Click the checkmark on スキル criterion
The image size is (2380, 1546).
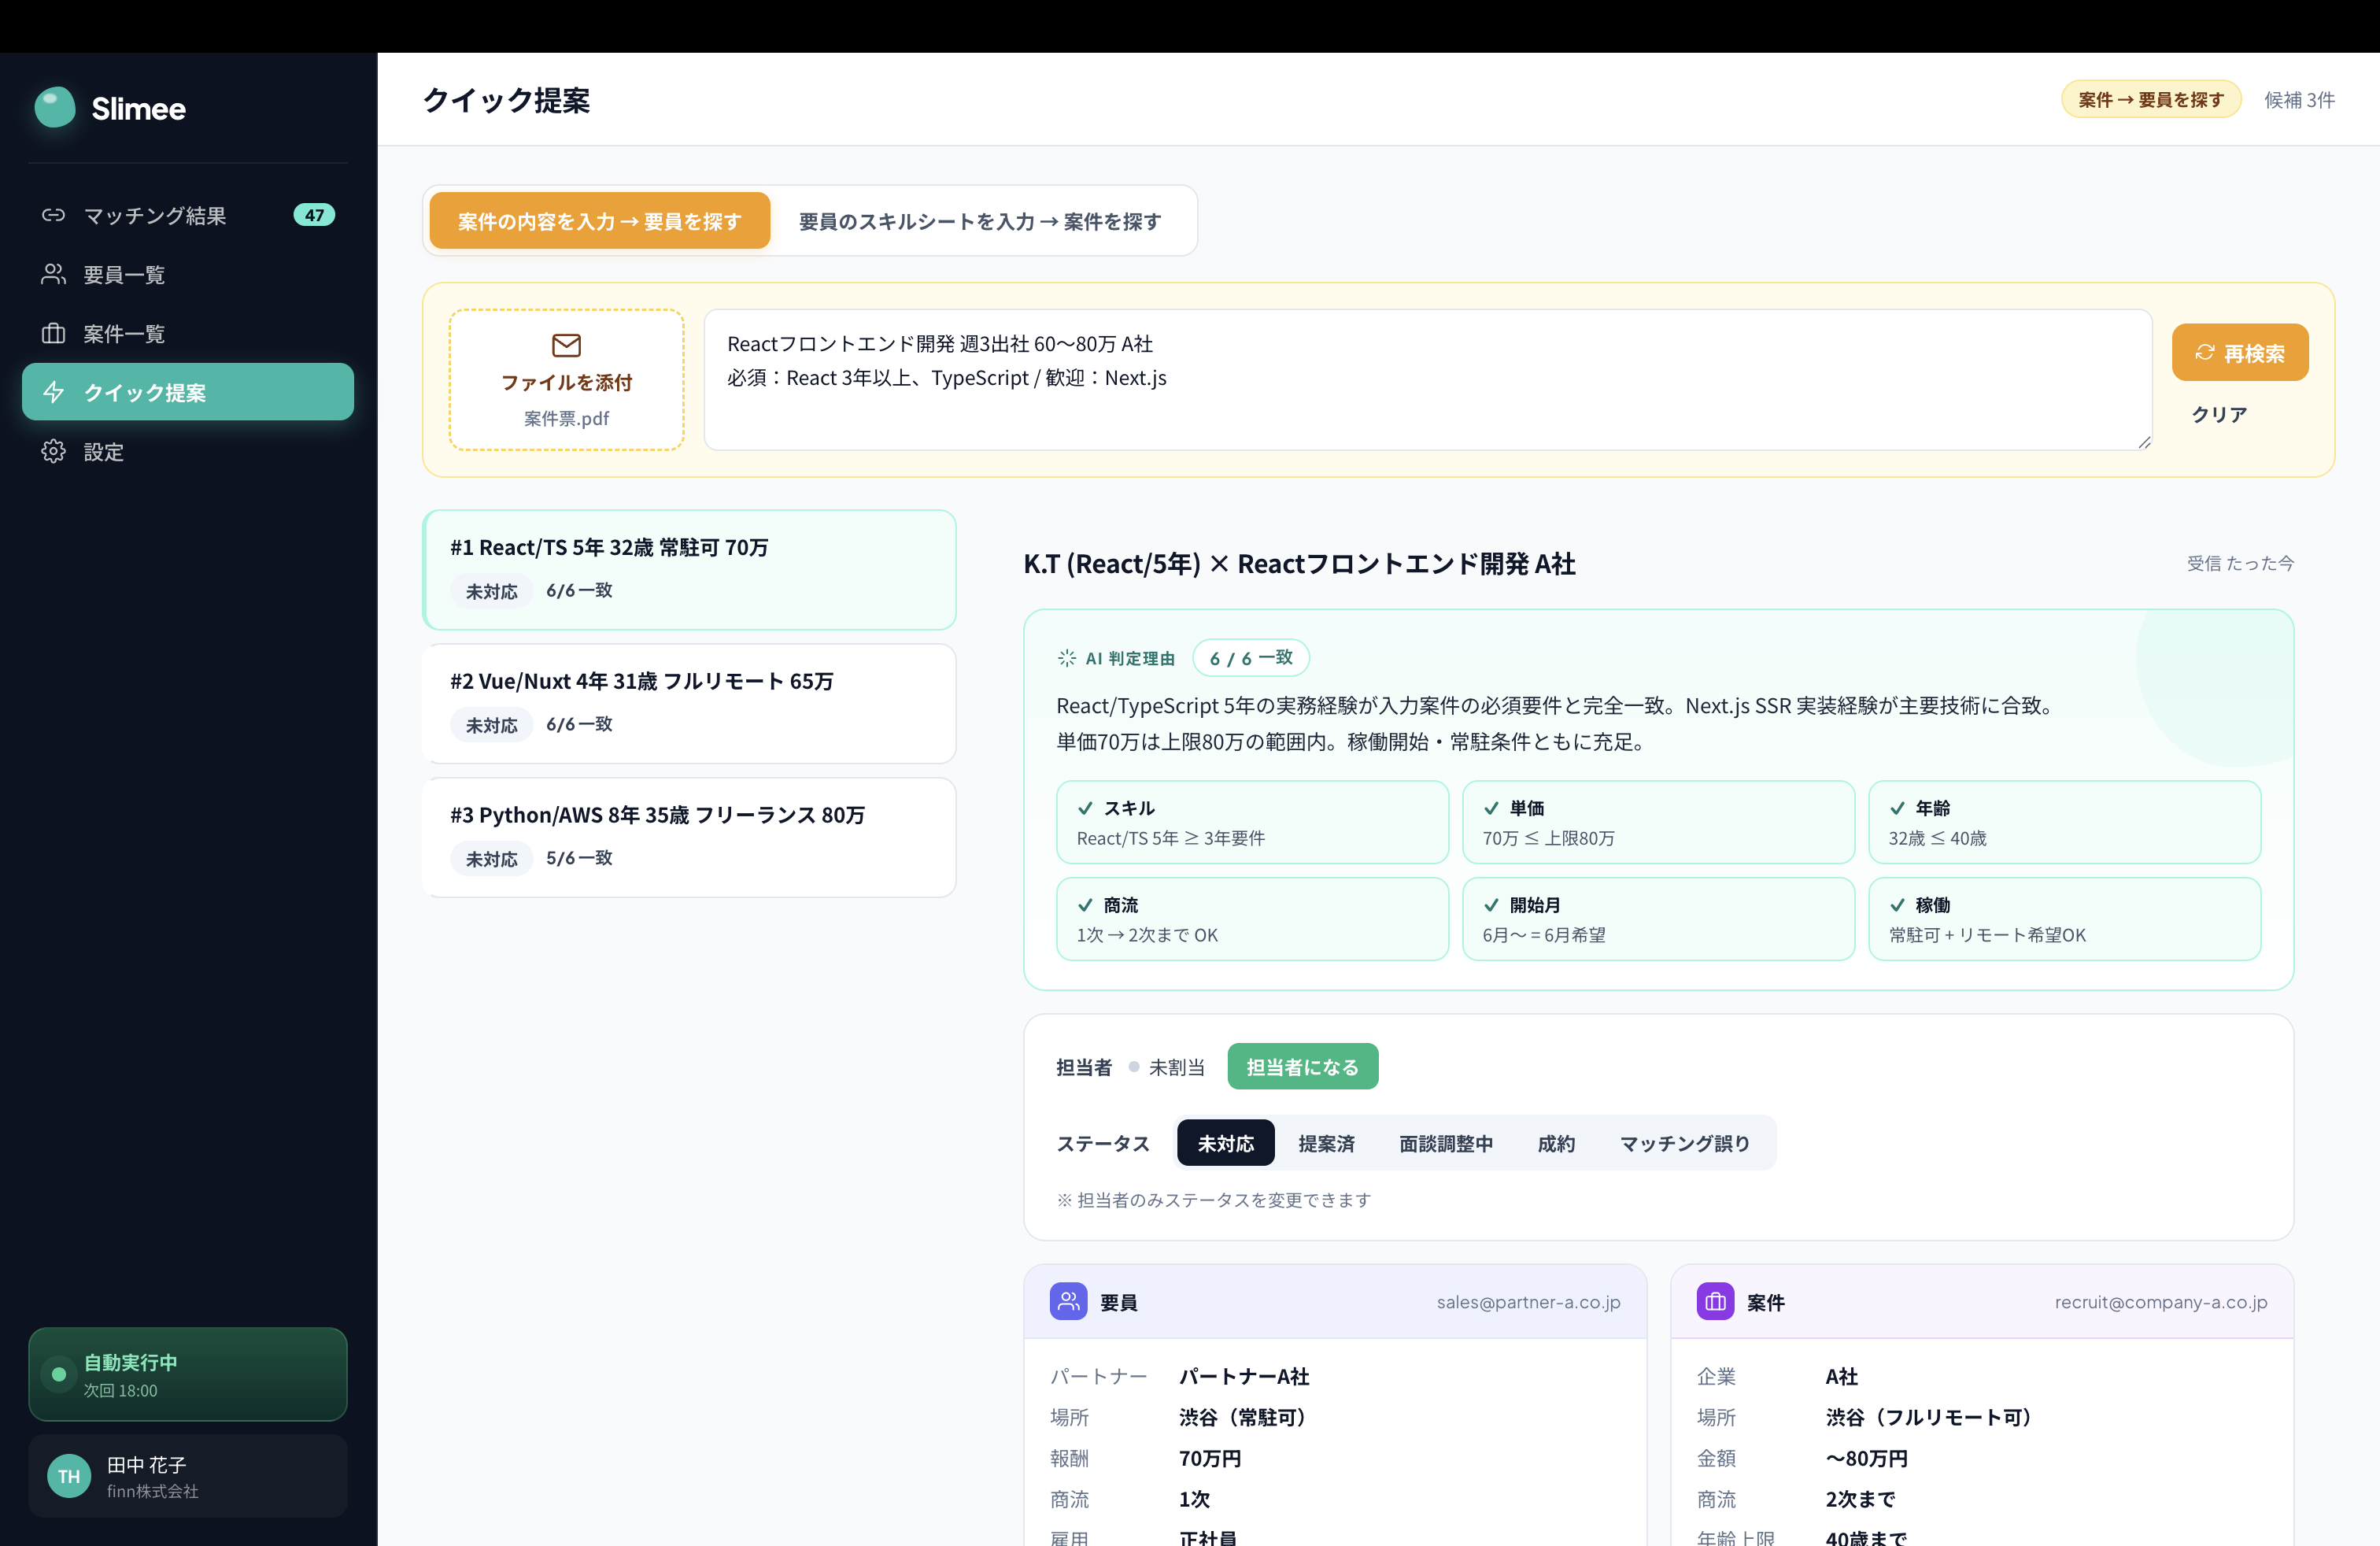coord(1085,808)
